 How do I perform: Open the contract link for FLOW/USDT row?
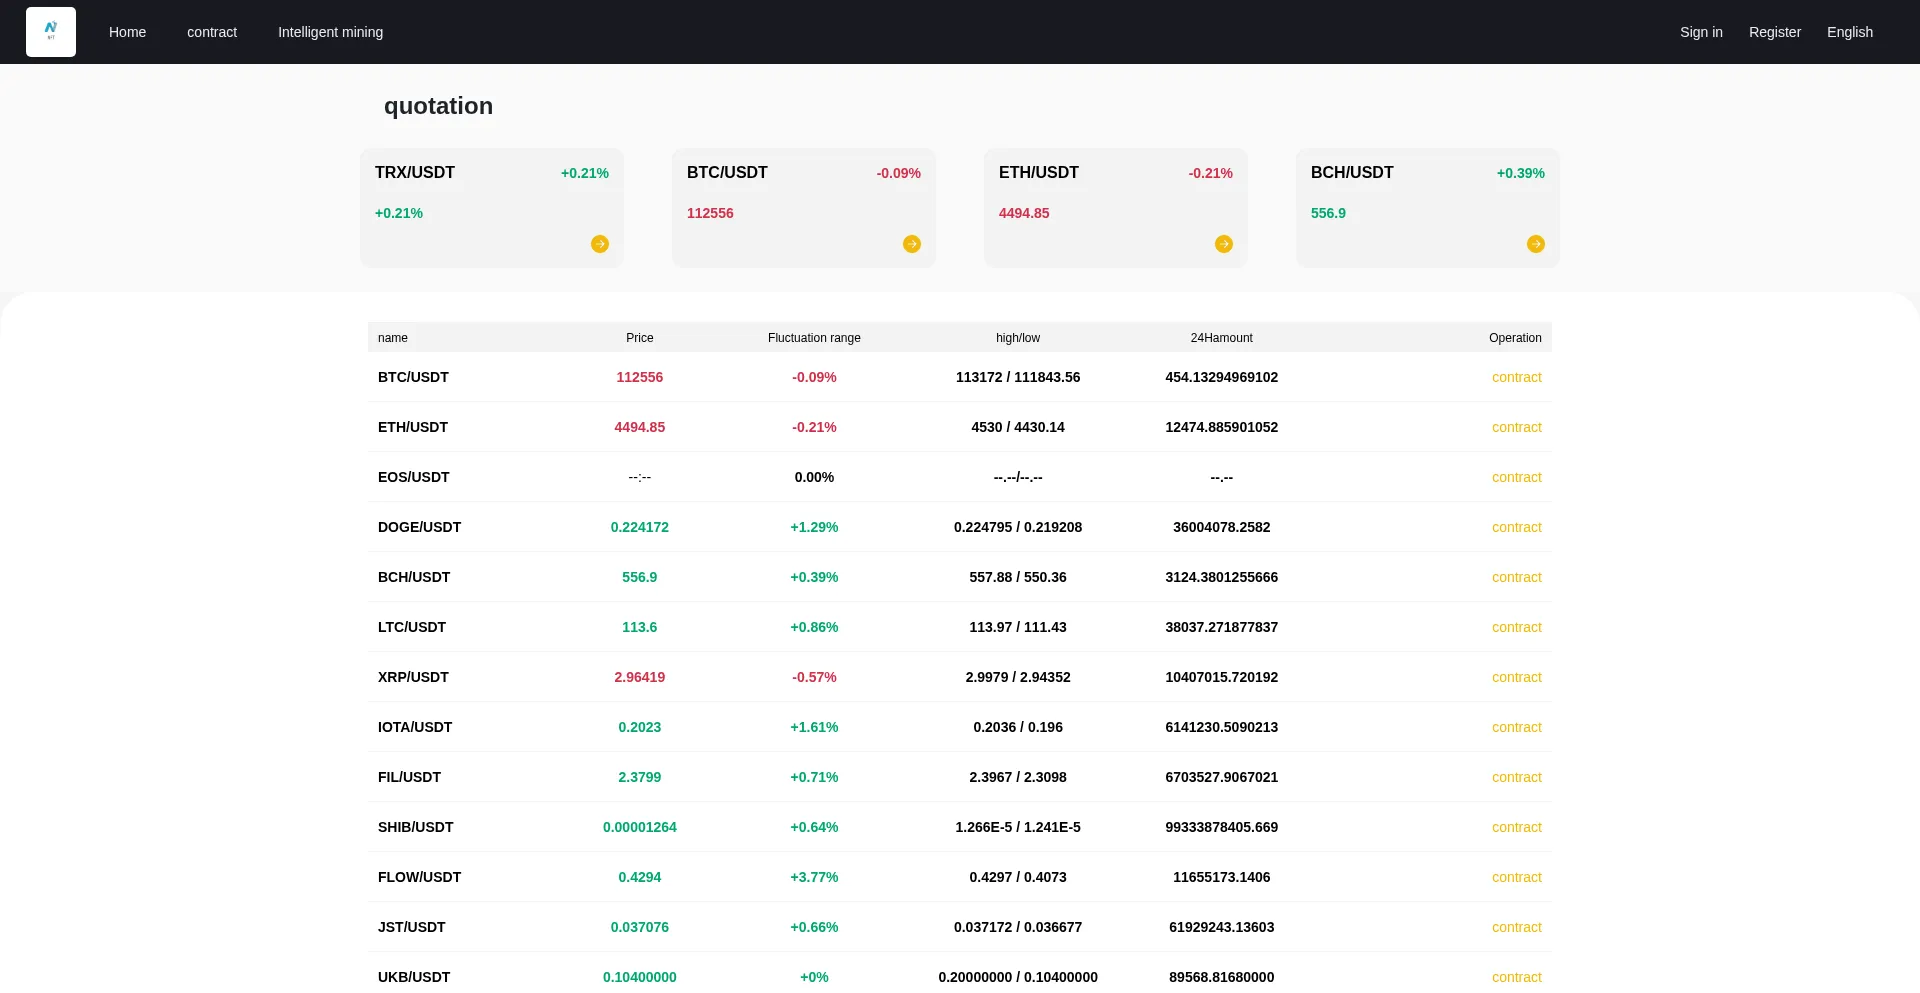(1517, 877)
